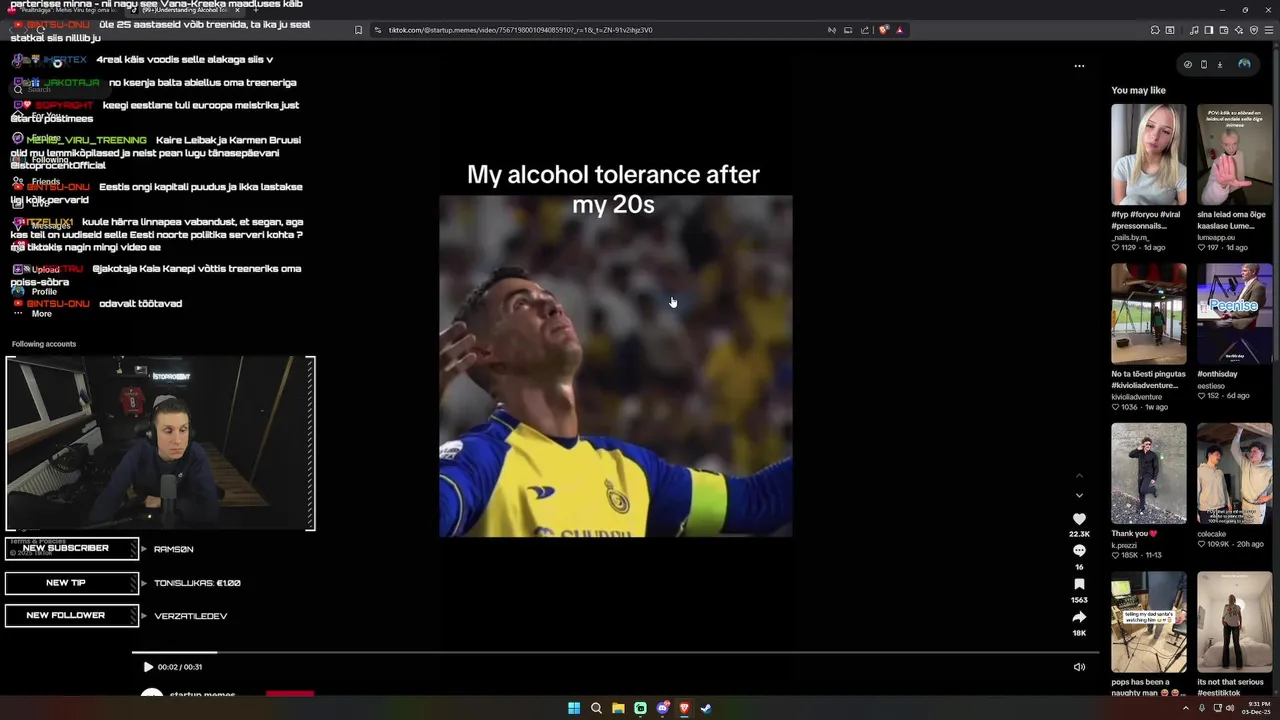Play the paused TikTok video
The width and height of the screenshot is (1280, 720).
[x=148, y=667]
